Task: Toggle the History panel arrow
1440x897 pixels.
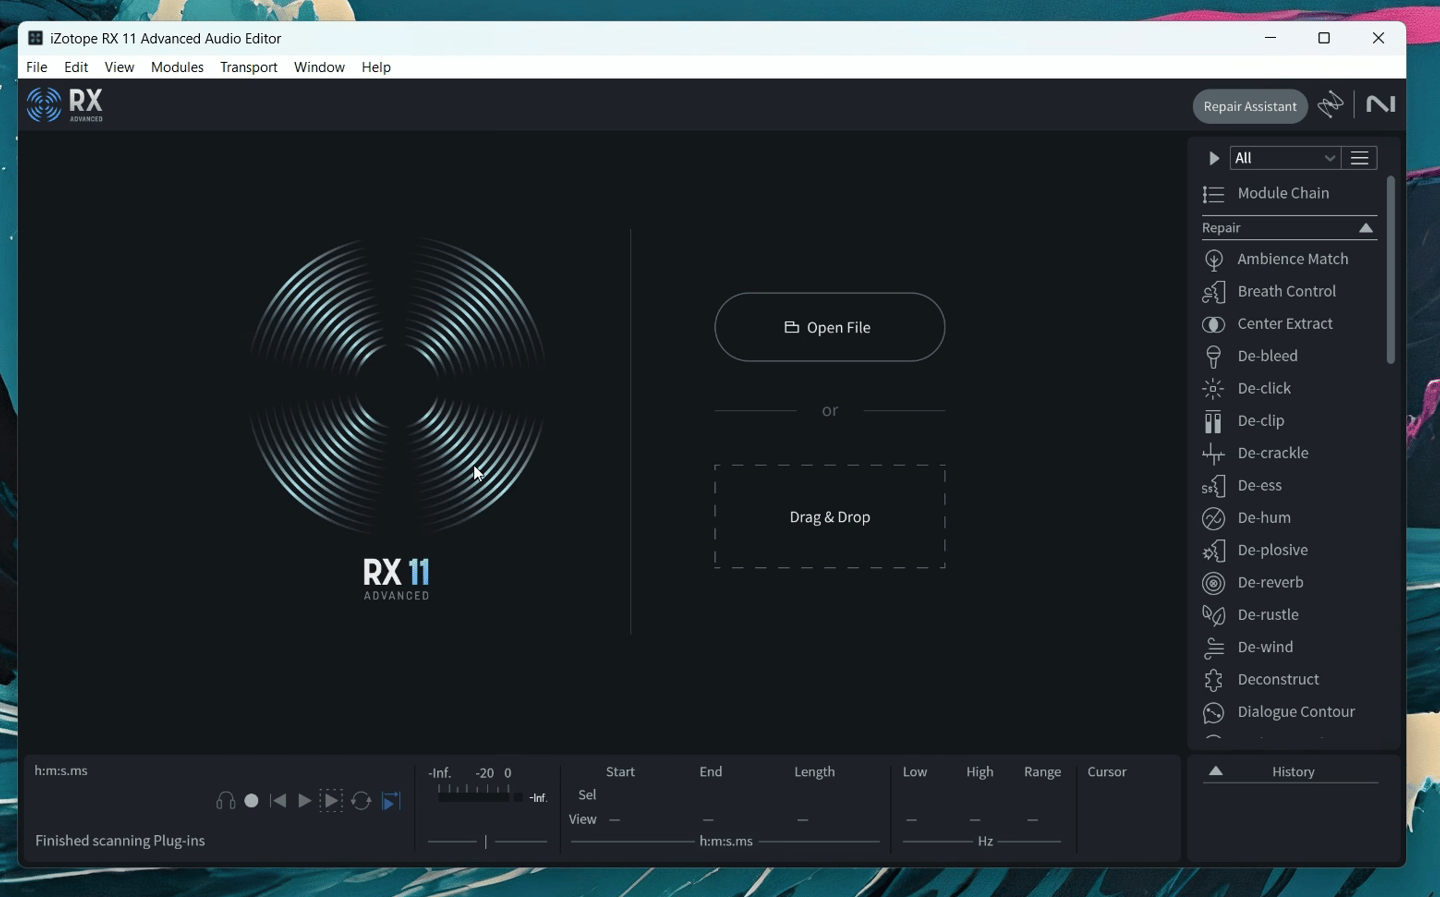Action: 1216,771
